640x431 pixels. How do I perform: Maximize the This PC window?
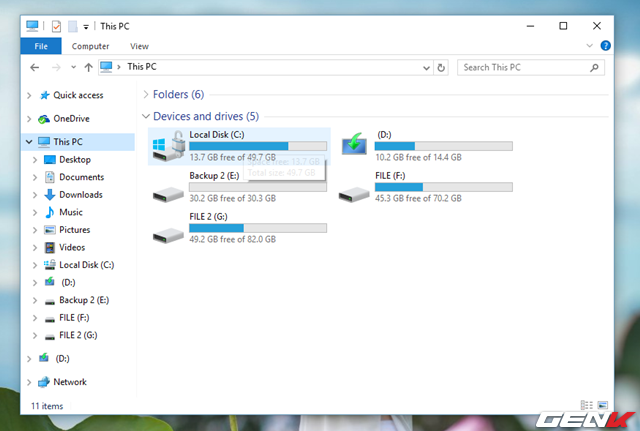coord(563,26)
